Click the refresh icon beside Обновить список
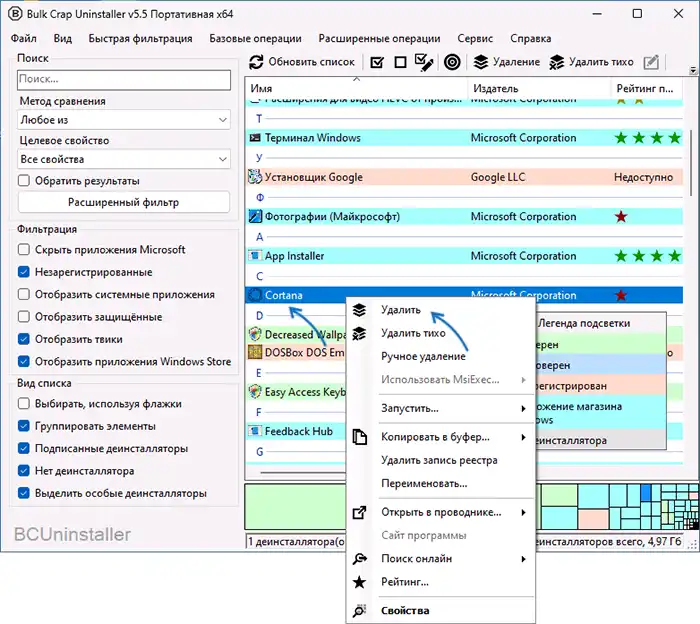 click(257, 62)
